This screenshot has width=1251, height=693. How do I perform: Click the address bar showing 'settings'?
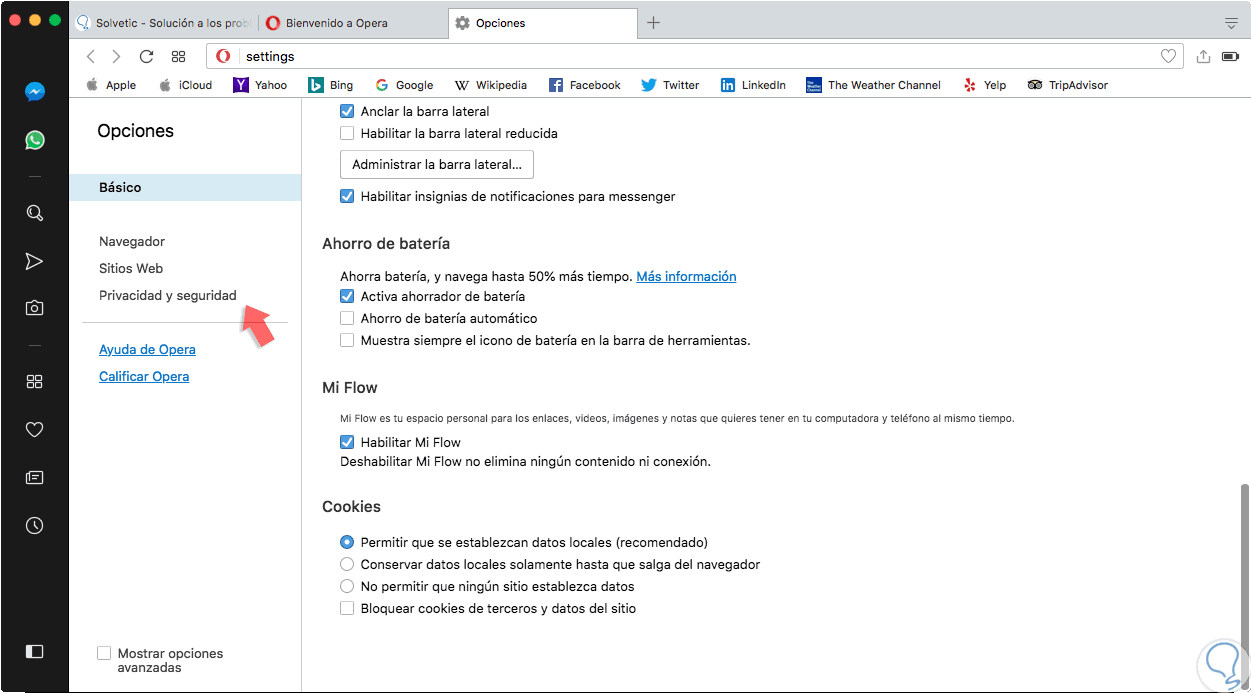[690, 57]
